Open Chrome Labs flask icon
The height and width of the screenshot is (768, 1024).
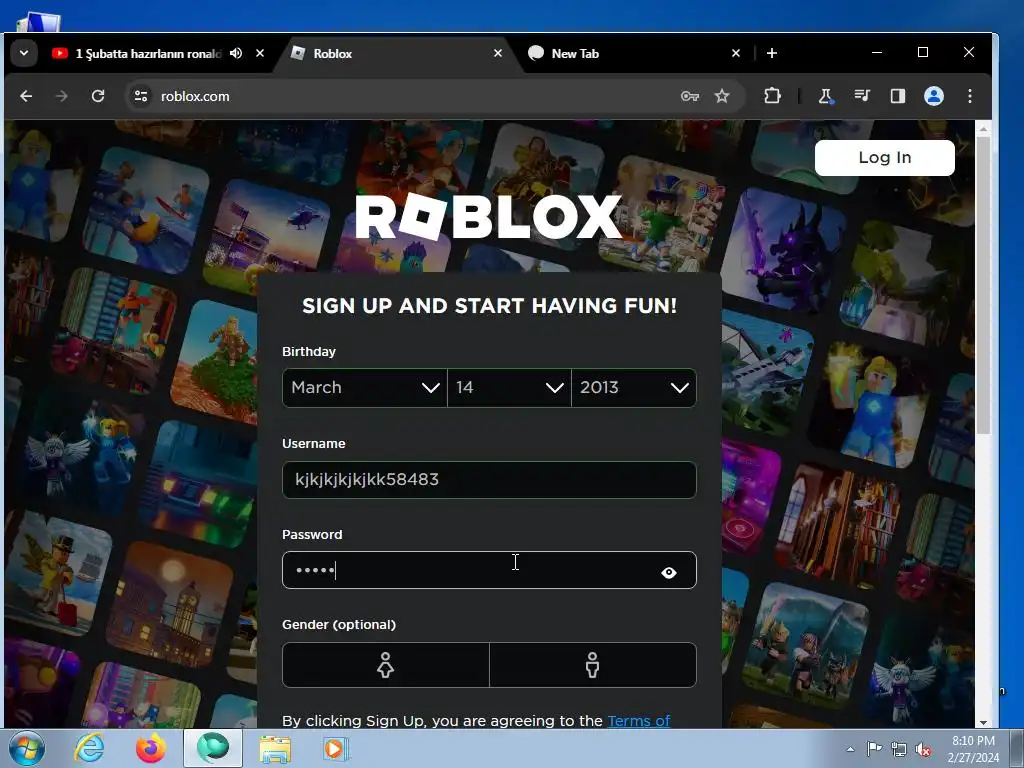825,96
